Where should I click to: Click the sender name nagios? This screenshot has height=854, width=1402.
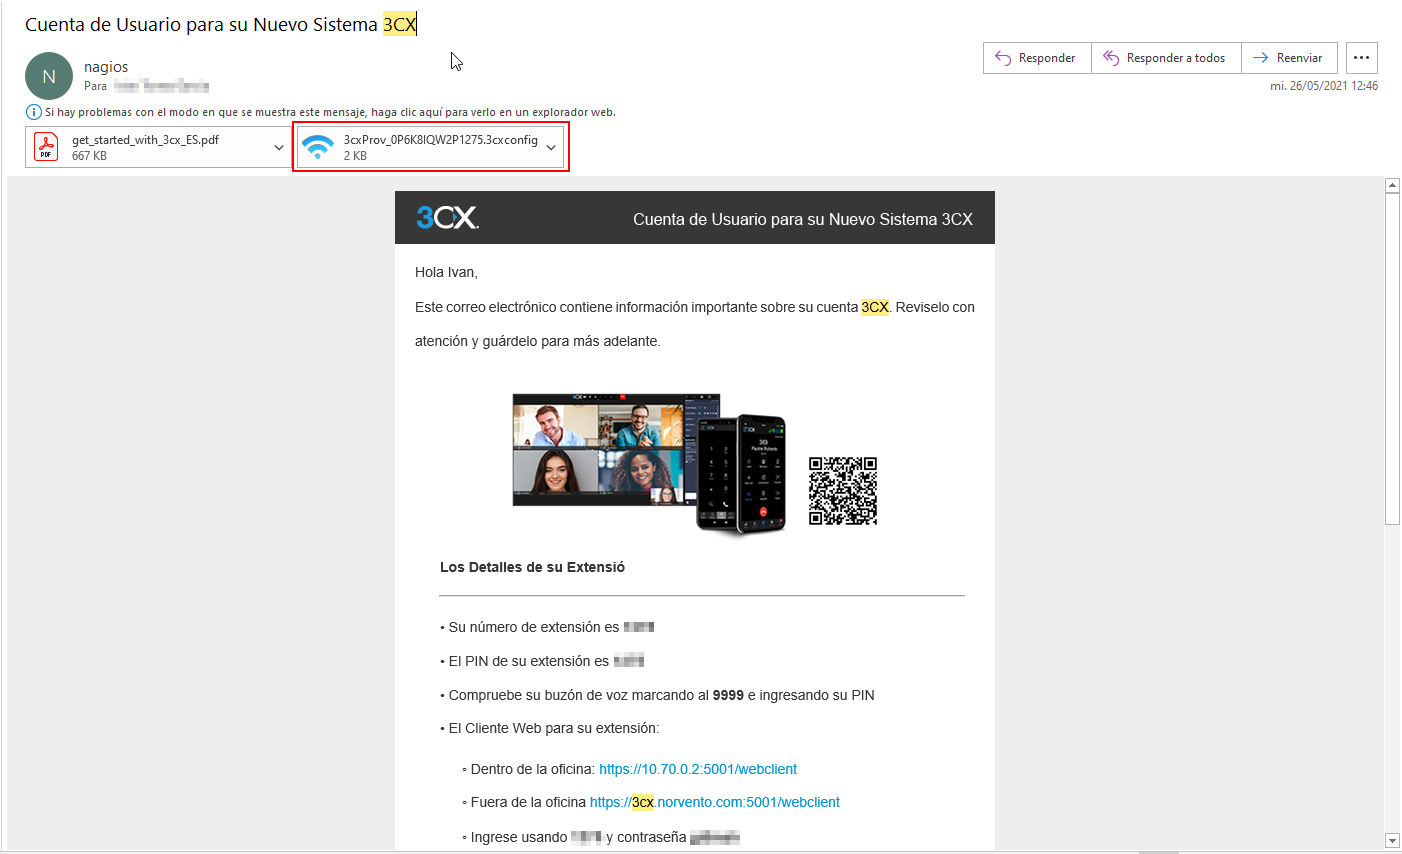(x=106, y=67)
